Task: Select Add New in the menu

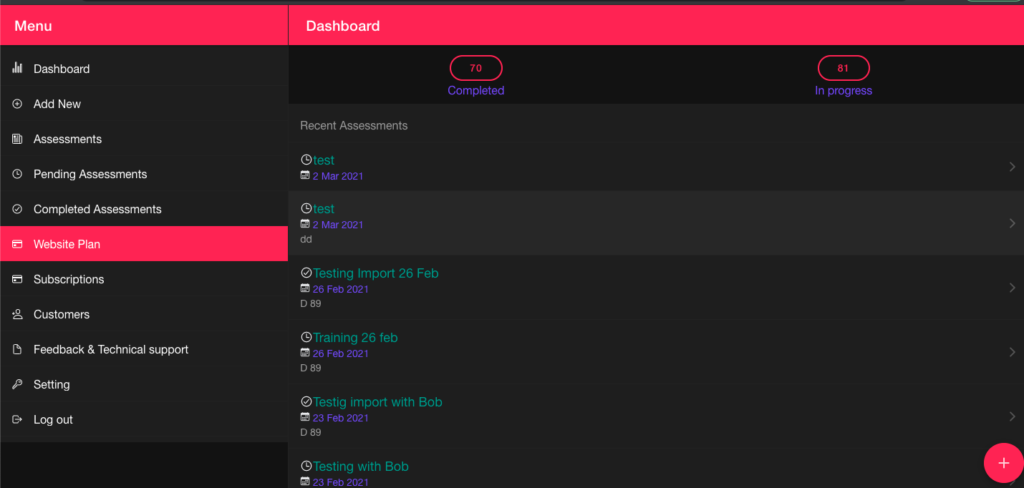Action: tap(144, 104)
